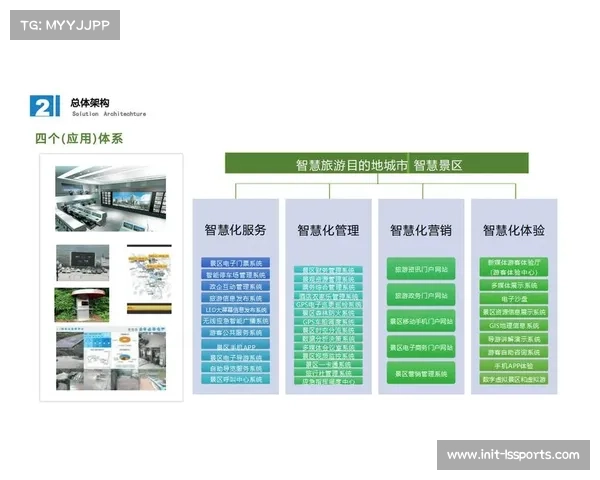Viewport: 600px width, 480px height.
Task: Click the 景区电子导游系统 box
Action: (x=236, y=356)
